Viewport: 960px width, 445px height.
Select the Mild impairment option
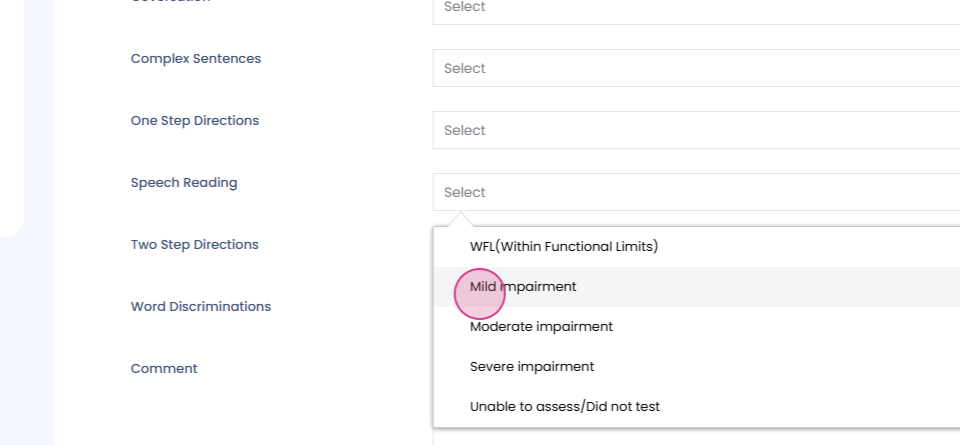[523, 287]
